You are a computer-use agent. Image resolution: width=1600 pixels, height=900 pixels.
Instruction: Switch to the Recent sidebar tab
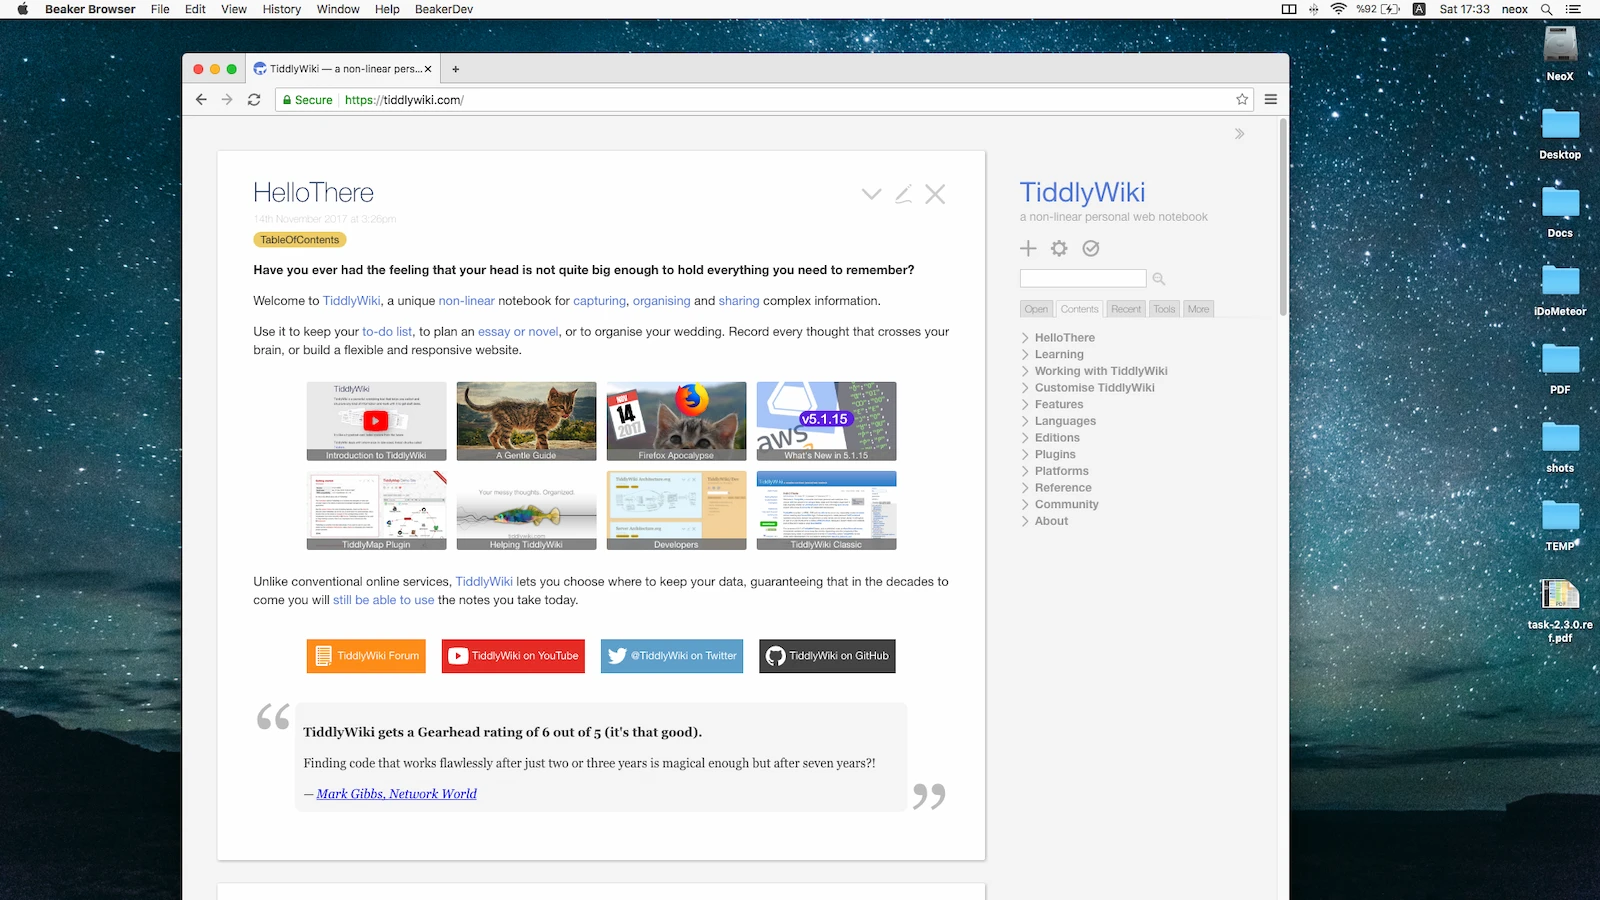tap(1126, 309)
